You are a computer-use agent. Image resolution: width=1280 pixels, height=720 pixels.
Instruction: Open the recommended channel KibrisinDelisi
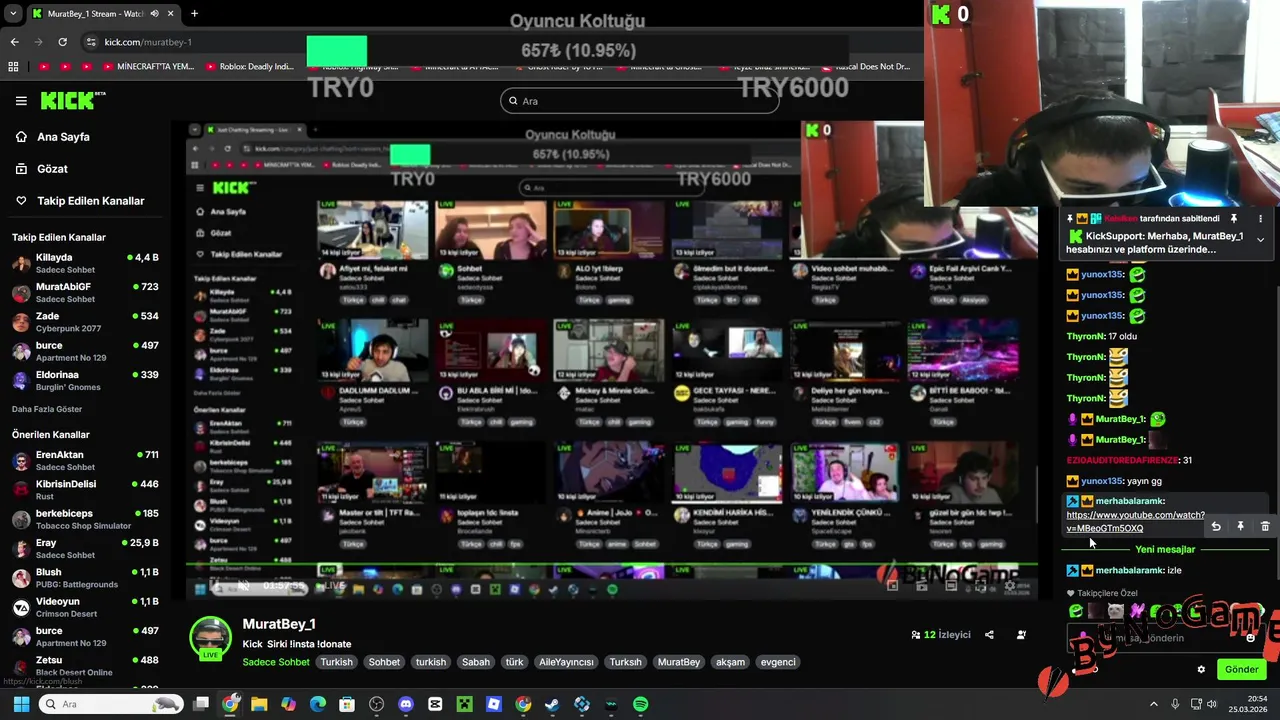pos(85,489)
